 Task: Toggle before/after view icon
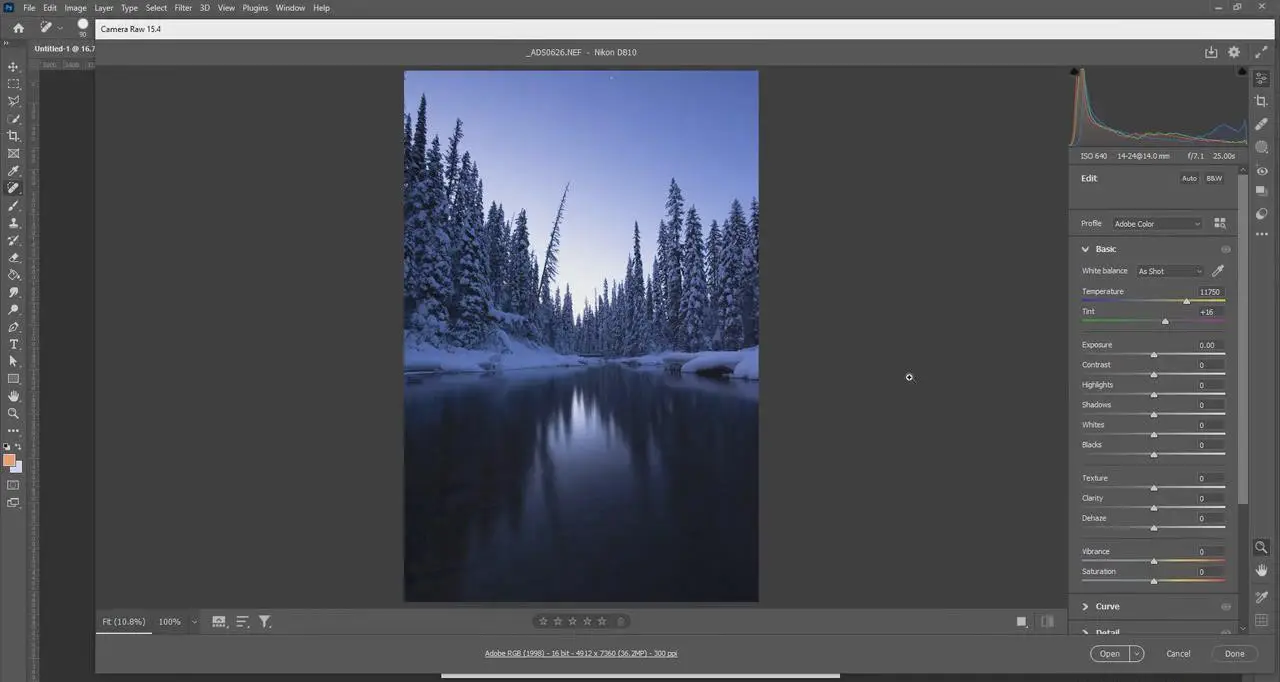[1047, 621]
